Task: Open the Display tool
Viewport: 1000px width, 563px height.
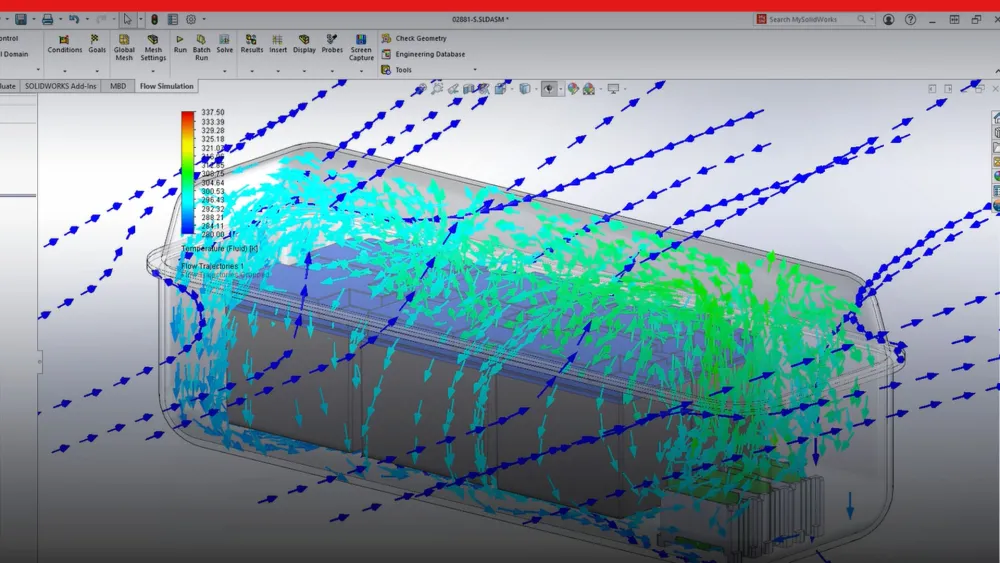Action: click(304, 44)
